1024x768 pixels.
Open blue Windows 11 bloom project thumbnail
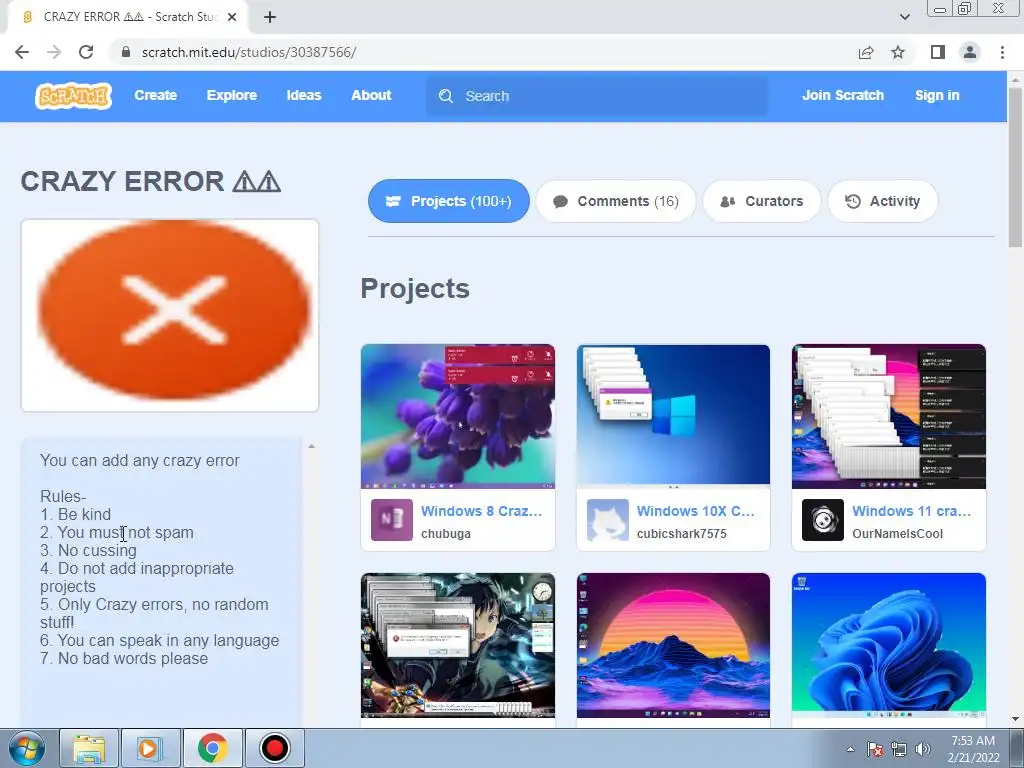click(x=889, y=645)
